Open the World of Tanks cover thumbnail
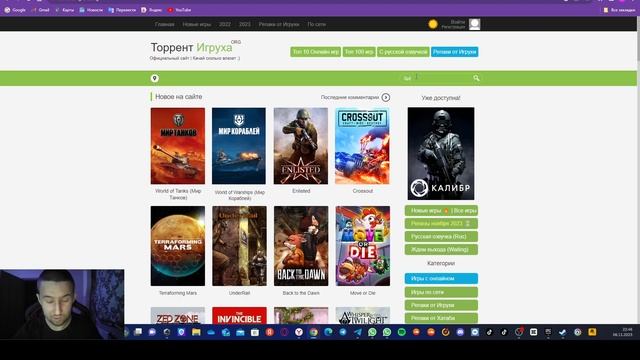 178,146
